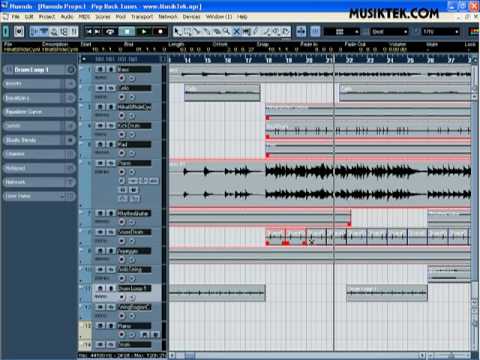The width and height of the screenshot is (480, 360).
Task: Toggle monitor on SnareDrum track
Action: pyautogui.click(x=132, y=240)
